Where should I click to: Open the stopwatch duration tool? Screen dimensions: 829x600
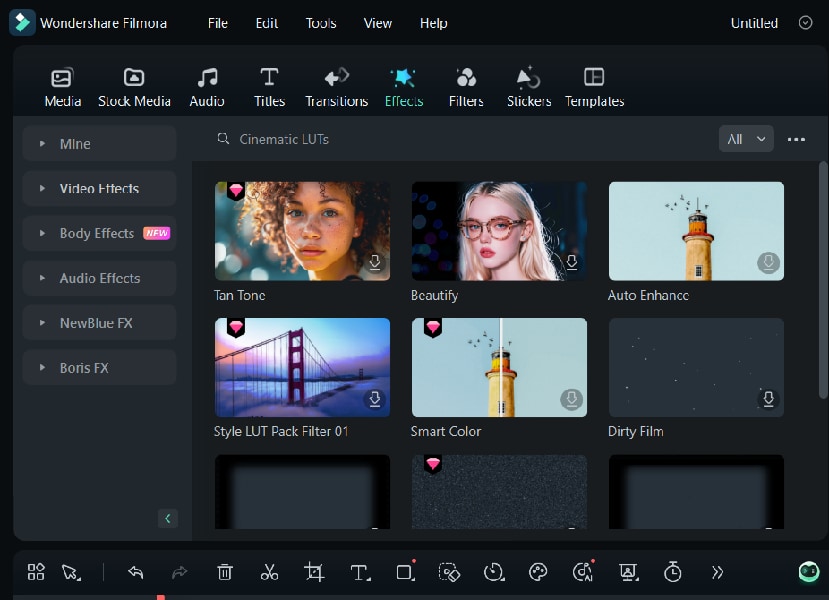pyautogui.click(x=673, y=571)
